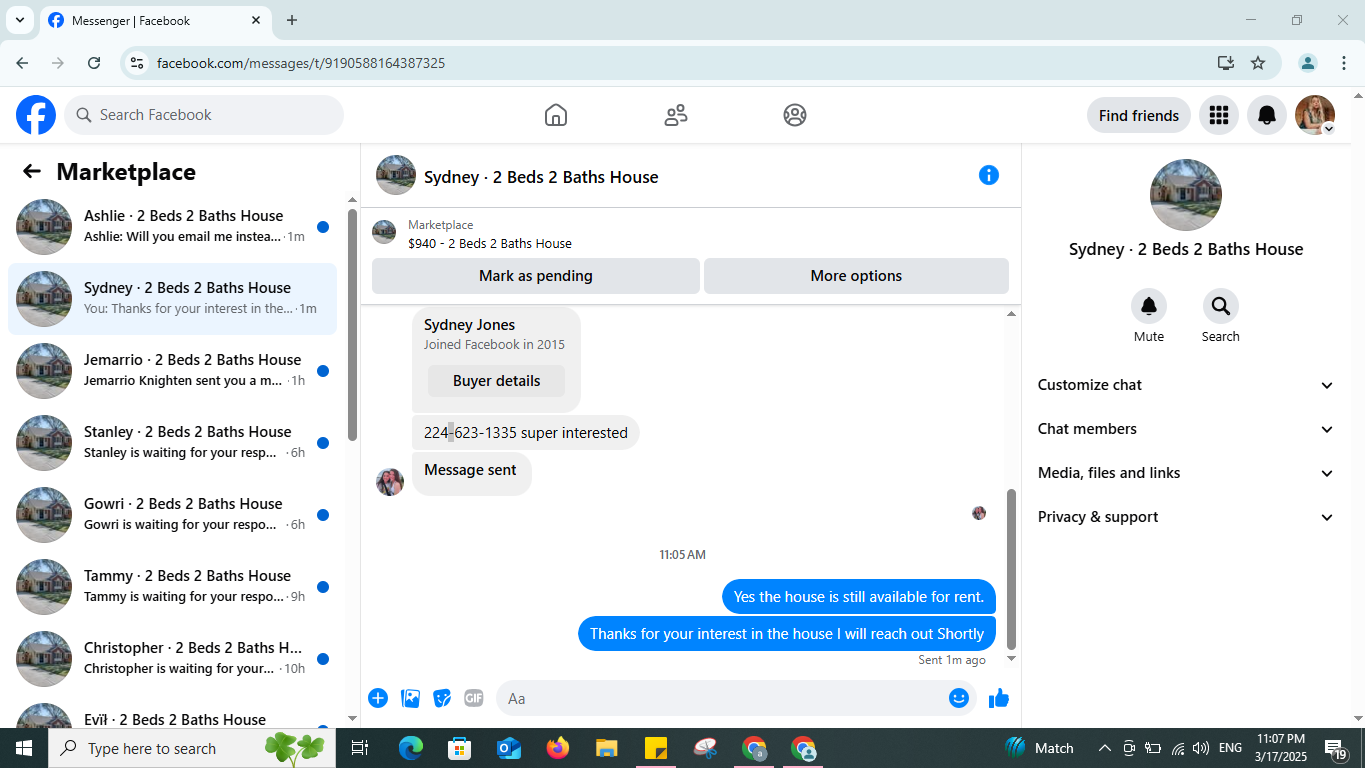Open $940 2 Beds 2 Baths listing
Image resolution: width=1365 pixels, height=768 pixels.
click(x=490, y=243)
